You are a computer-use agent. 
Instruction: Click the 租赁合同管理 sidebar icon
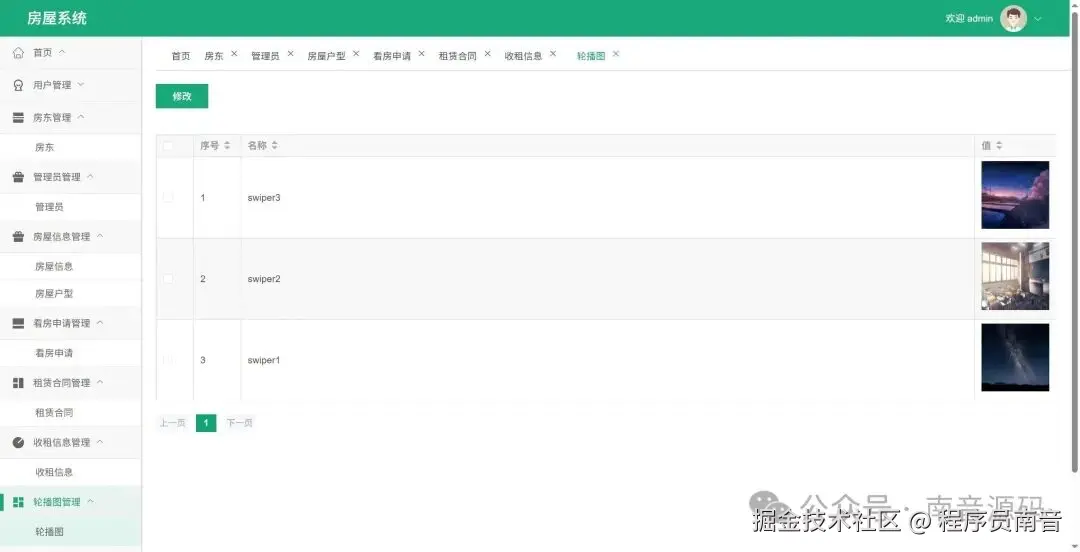pos(19,382)
